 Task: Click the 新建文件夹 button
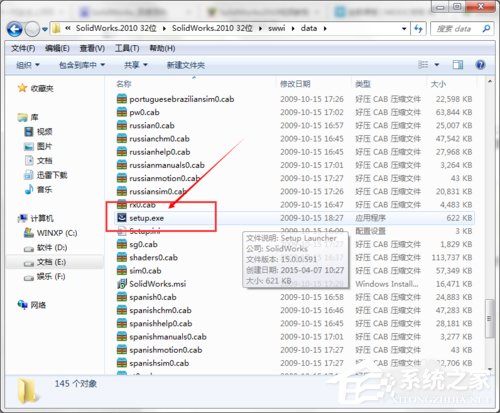186,65
